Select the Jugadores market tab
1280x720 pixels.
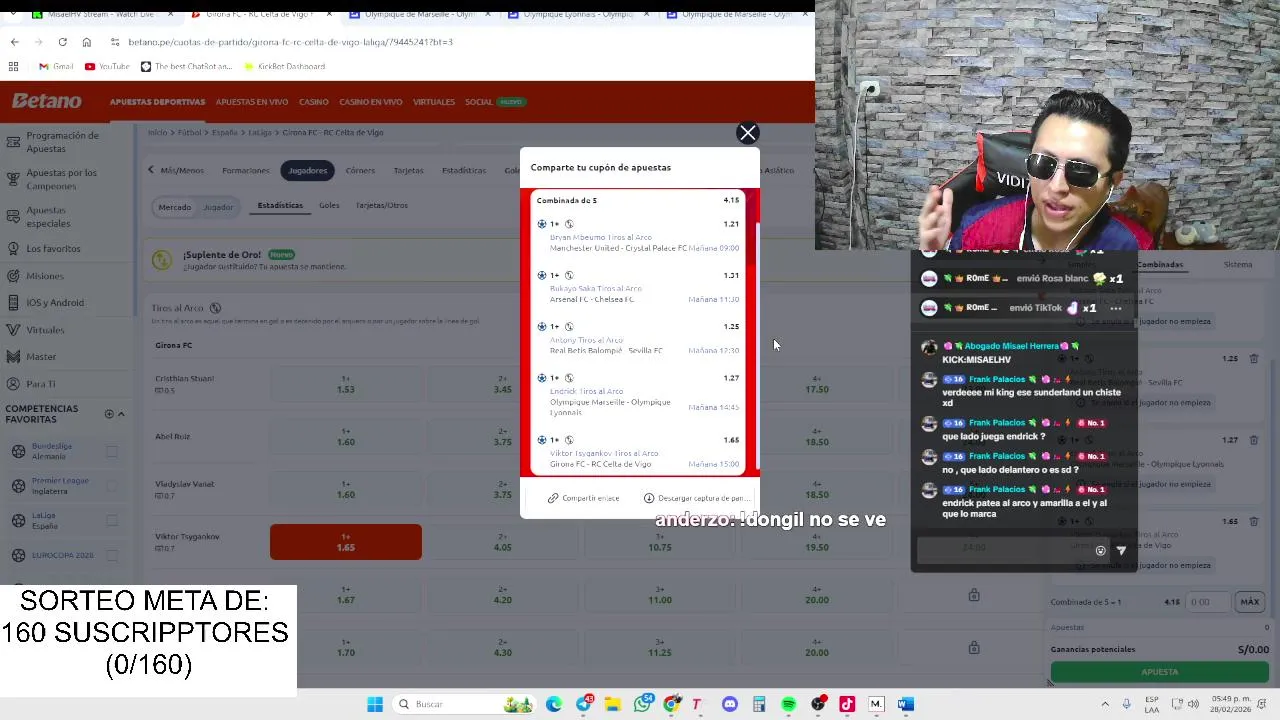tap(307, 170)
